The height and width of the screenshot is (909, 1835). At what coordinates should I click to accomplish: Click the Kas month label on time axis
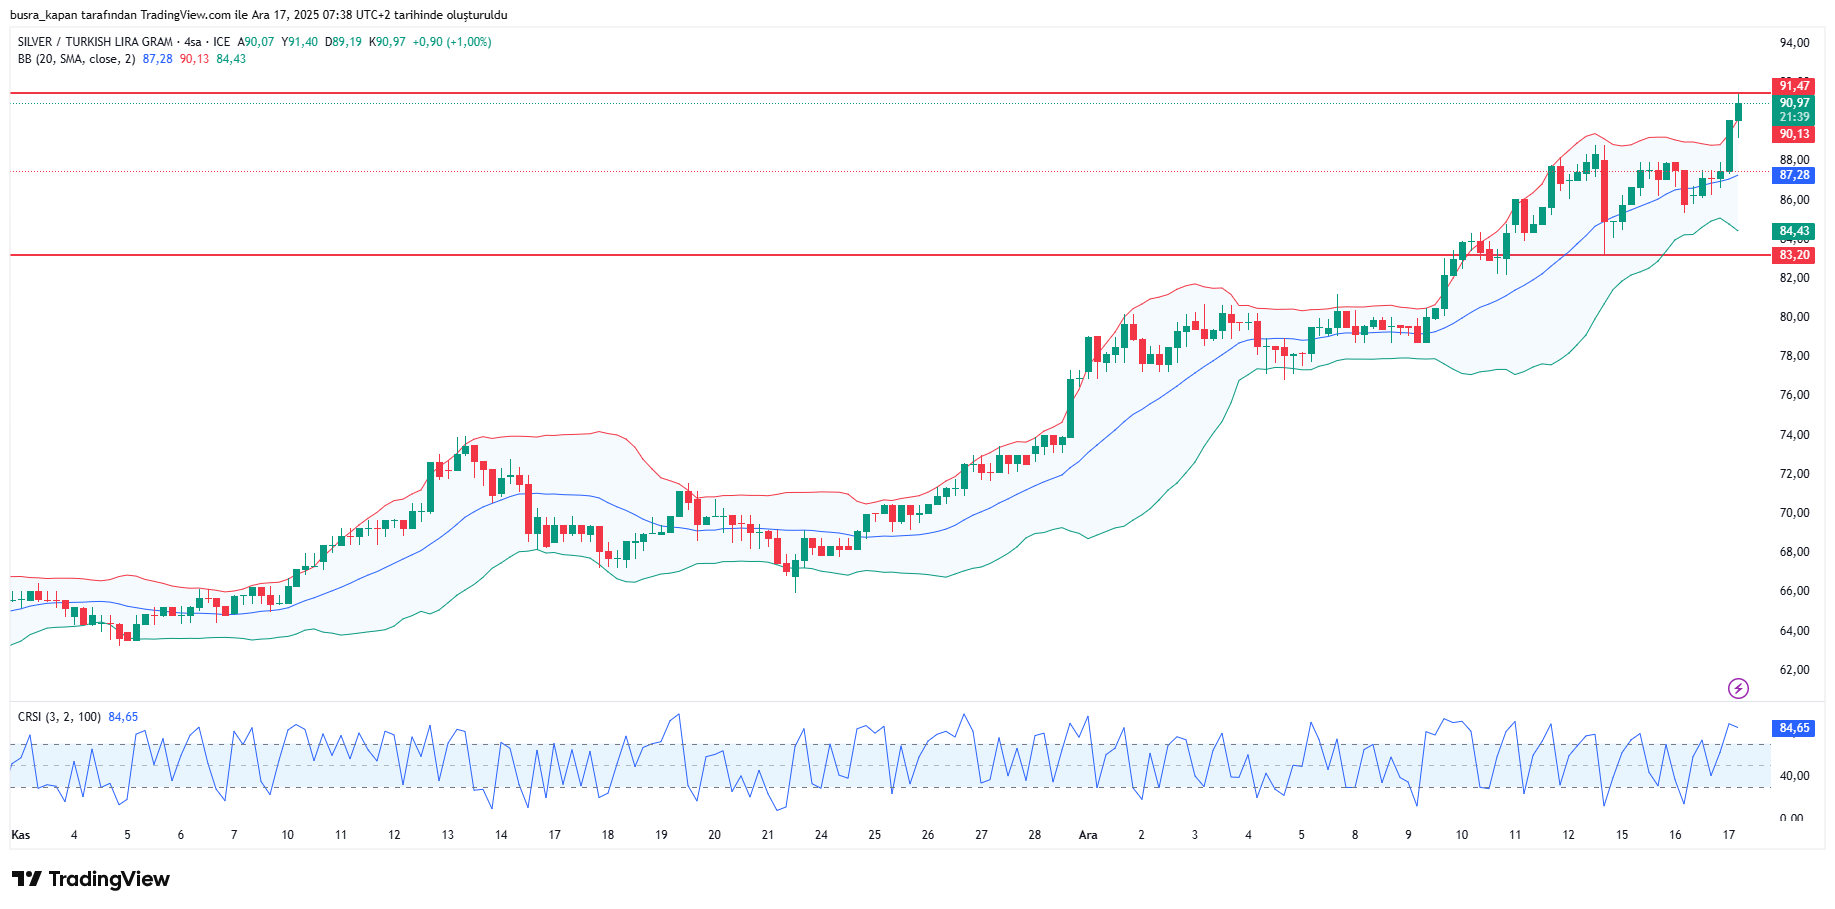coord(20,835)
